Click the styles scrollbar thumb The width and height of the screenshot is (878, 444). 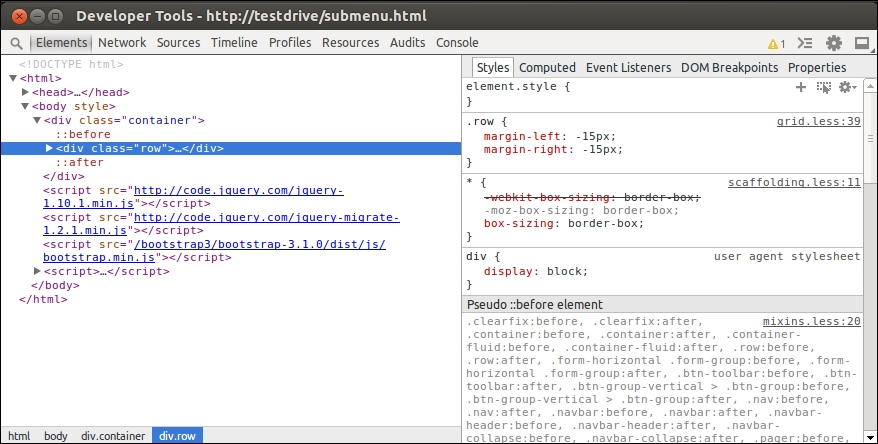coord(870,138)
